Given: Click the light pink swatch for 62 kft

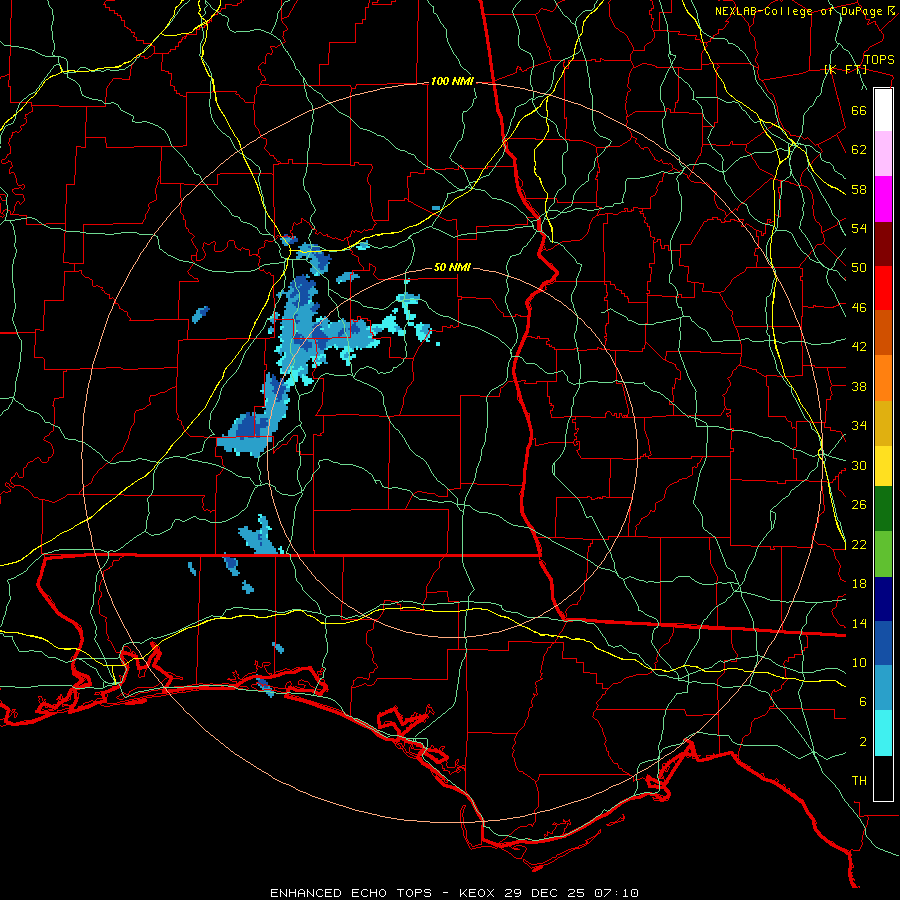Looking at the screenshot, I should click(883, 154).
